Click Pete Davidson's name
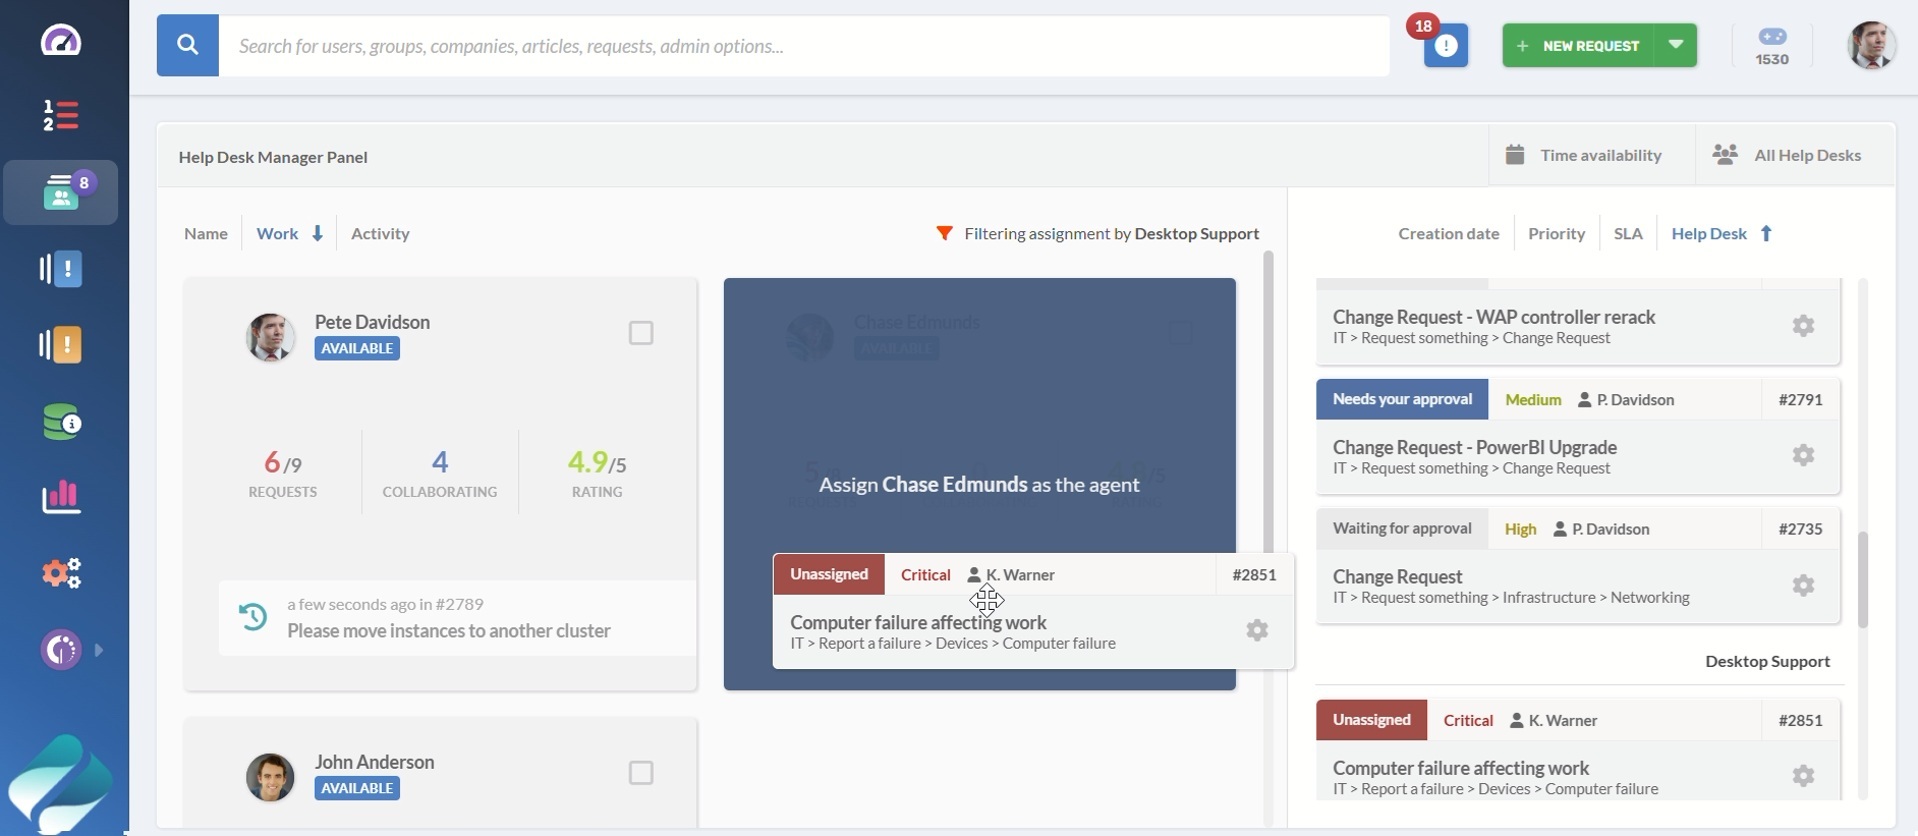This screenshot has width=1918, height=836. 372,322
